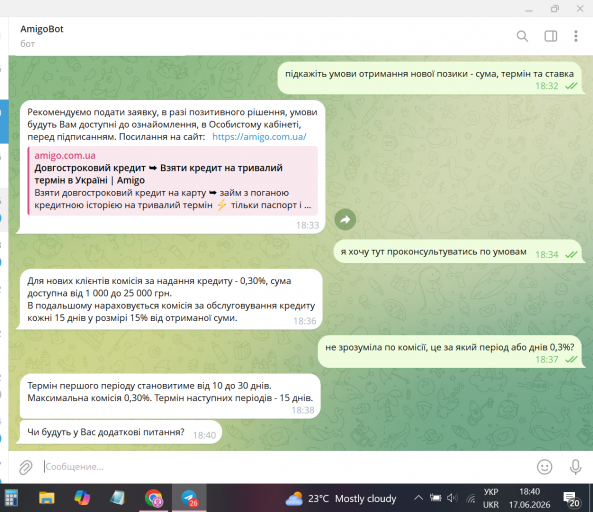Toggle the right sidebar panel icon

pyautogui.click(x=550, y=36)
